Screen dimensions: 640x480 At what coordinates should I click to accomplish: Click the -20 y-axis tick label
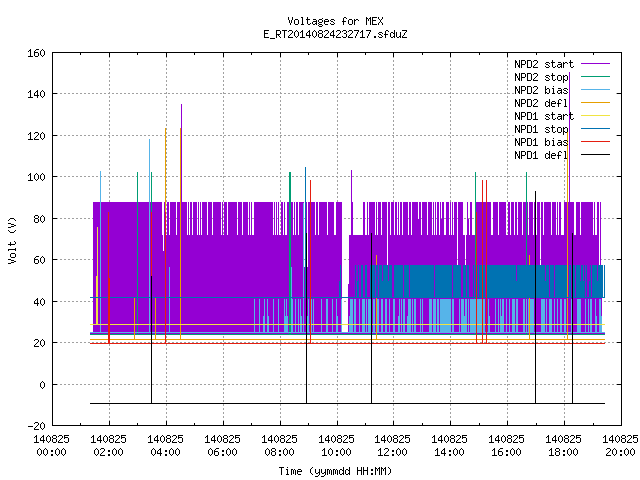point(36,426)
